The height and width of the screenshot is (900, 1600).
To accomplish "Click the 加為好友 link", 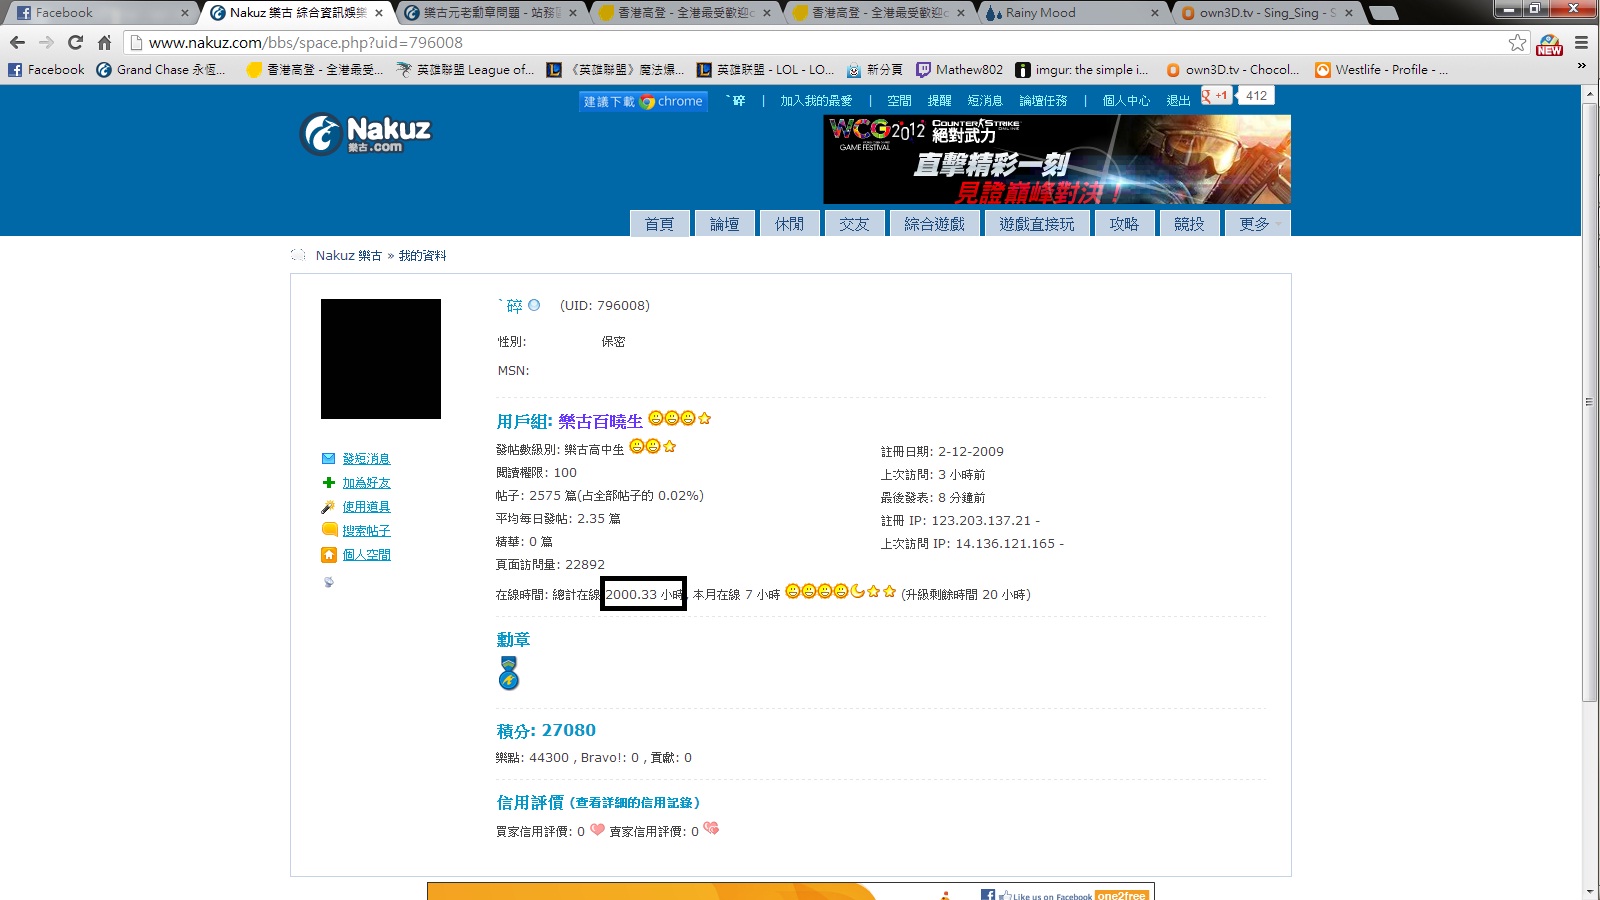I will click(x=366, y=483).
